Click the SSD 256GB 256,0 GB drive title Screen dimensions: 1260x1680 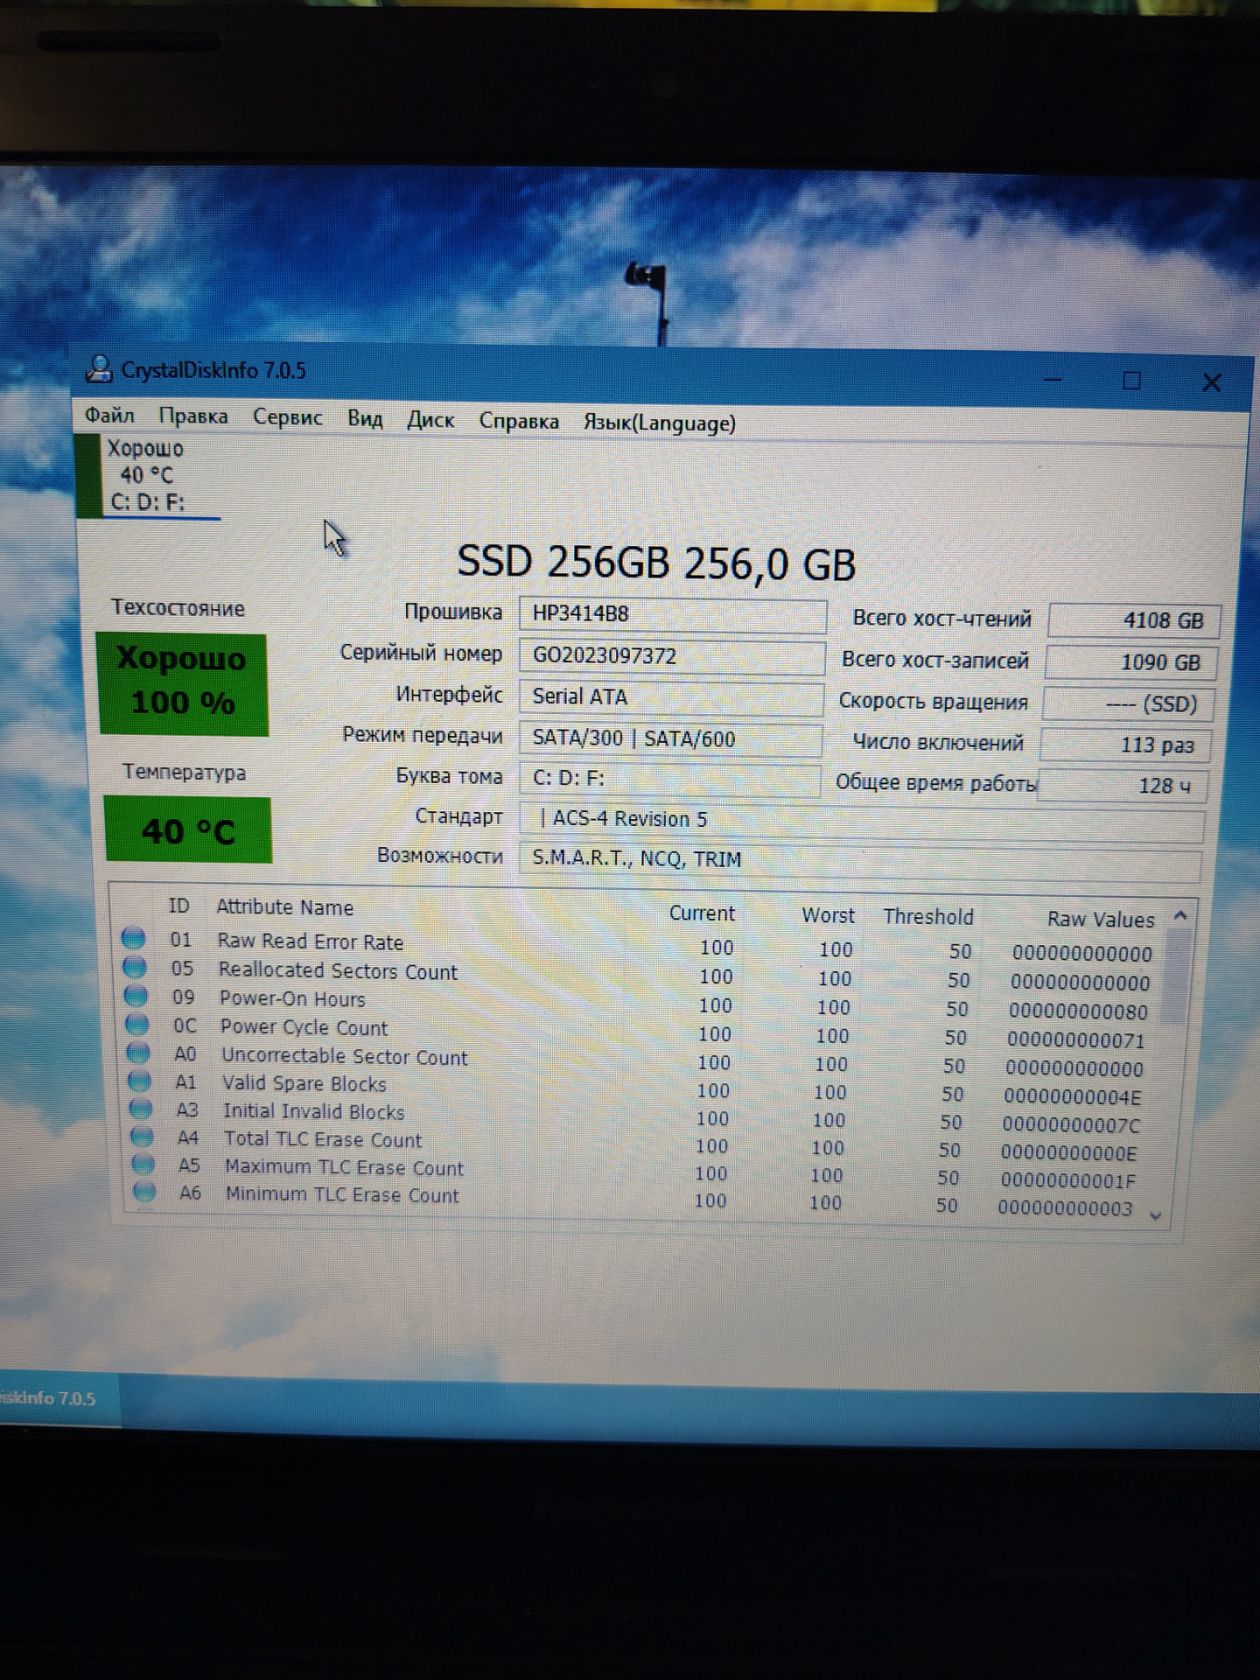(656, 563)
